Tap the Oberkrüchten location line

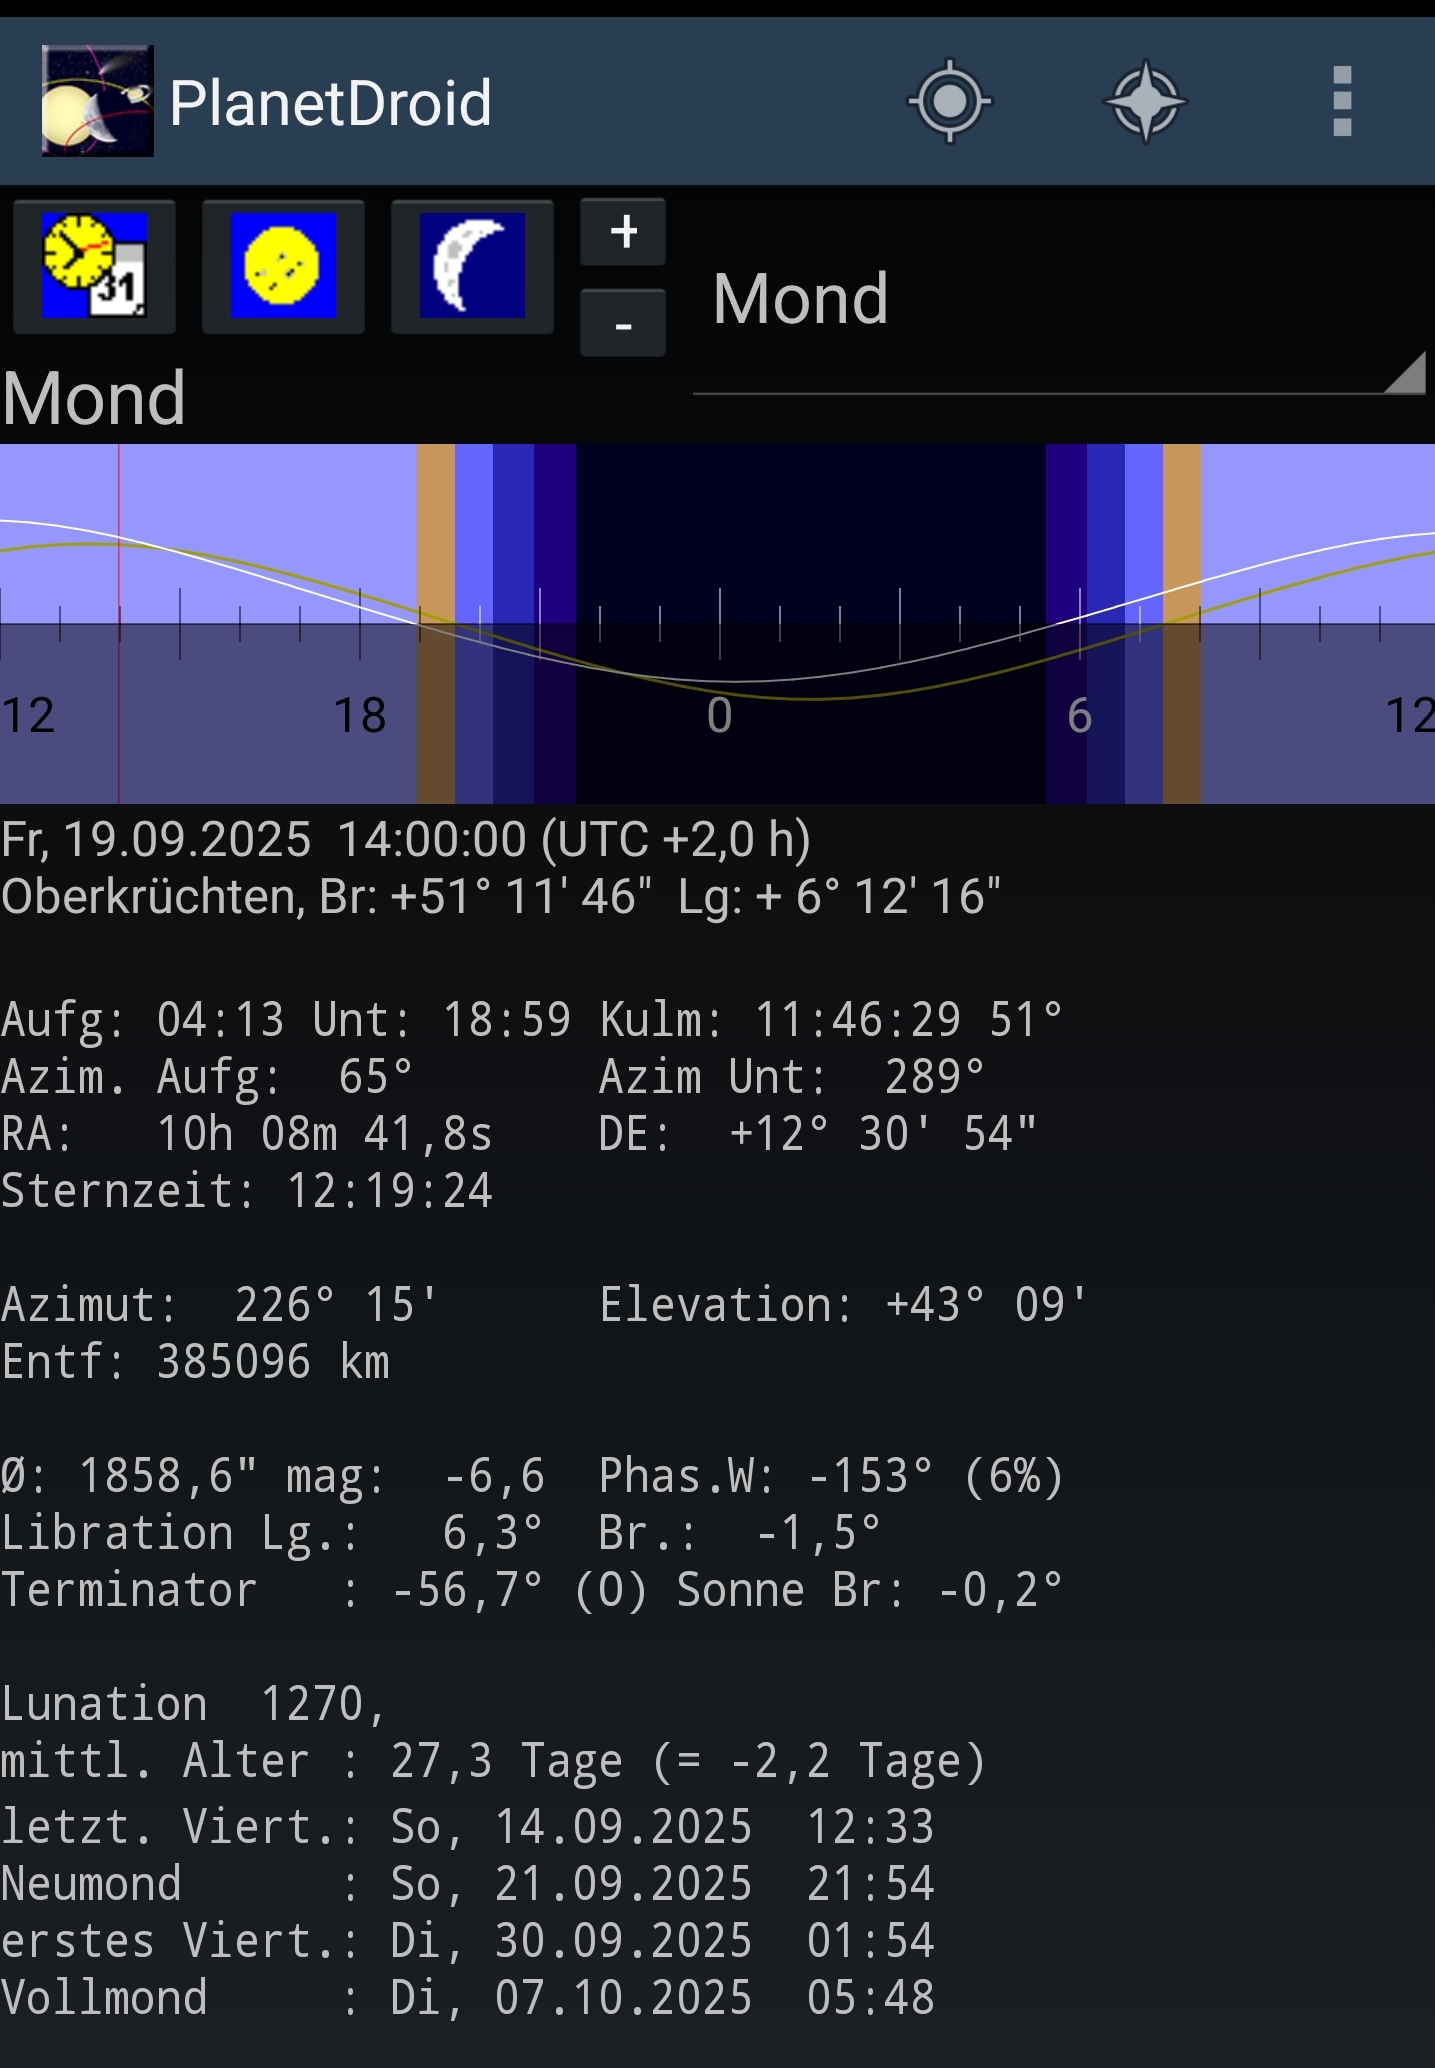click(501, 896)
